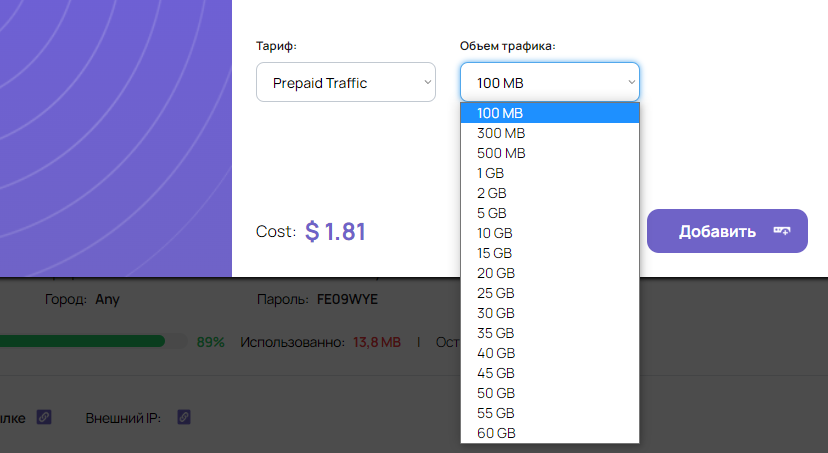
Task: Click the 89% percentage text
Action: (211, 342)
